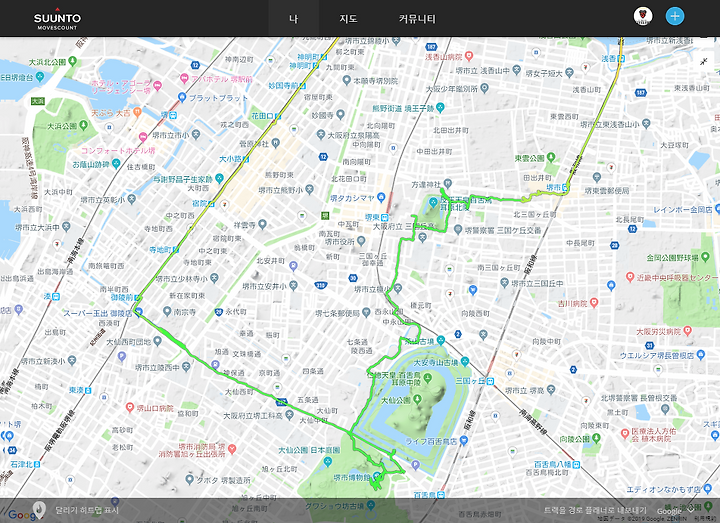Click the 熊野街道 境王子跡 marker
Screen dimensions: 720x523
coord(440,108)
